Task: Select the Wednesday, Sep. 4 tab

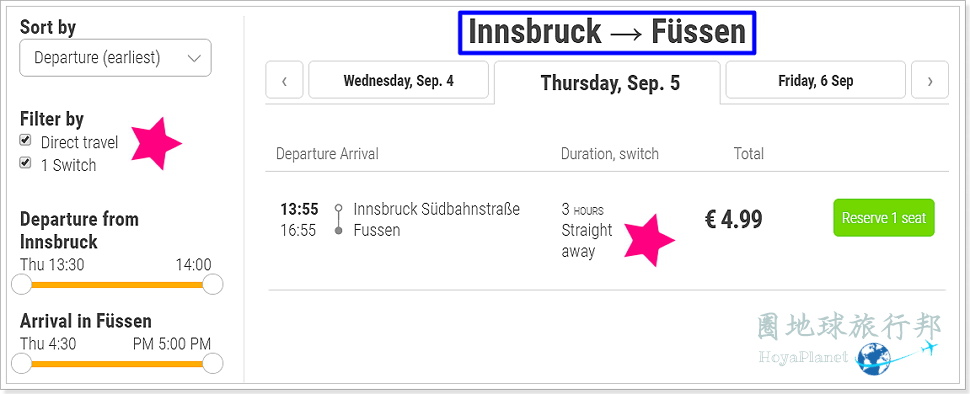Action: click(398, 80)
